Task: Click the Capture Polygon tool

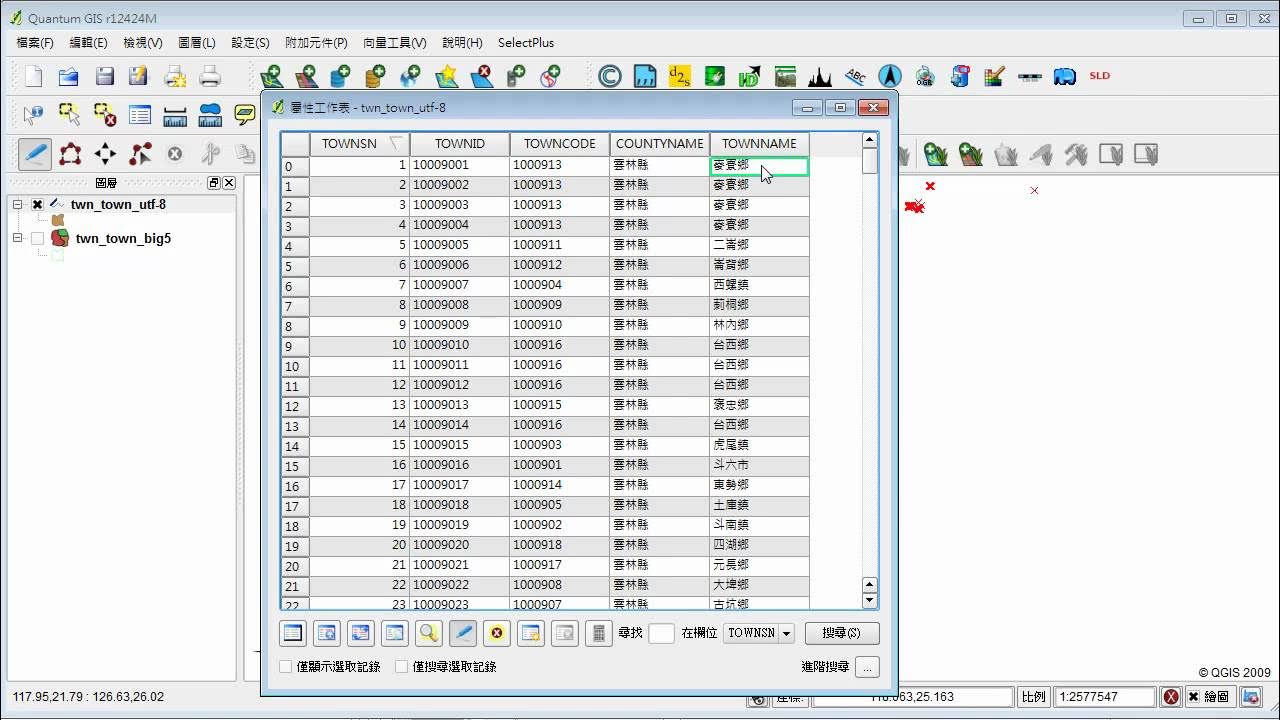Action: pos(70,154)
